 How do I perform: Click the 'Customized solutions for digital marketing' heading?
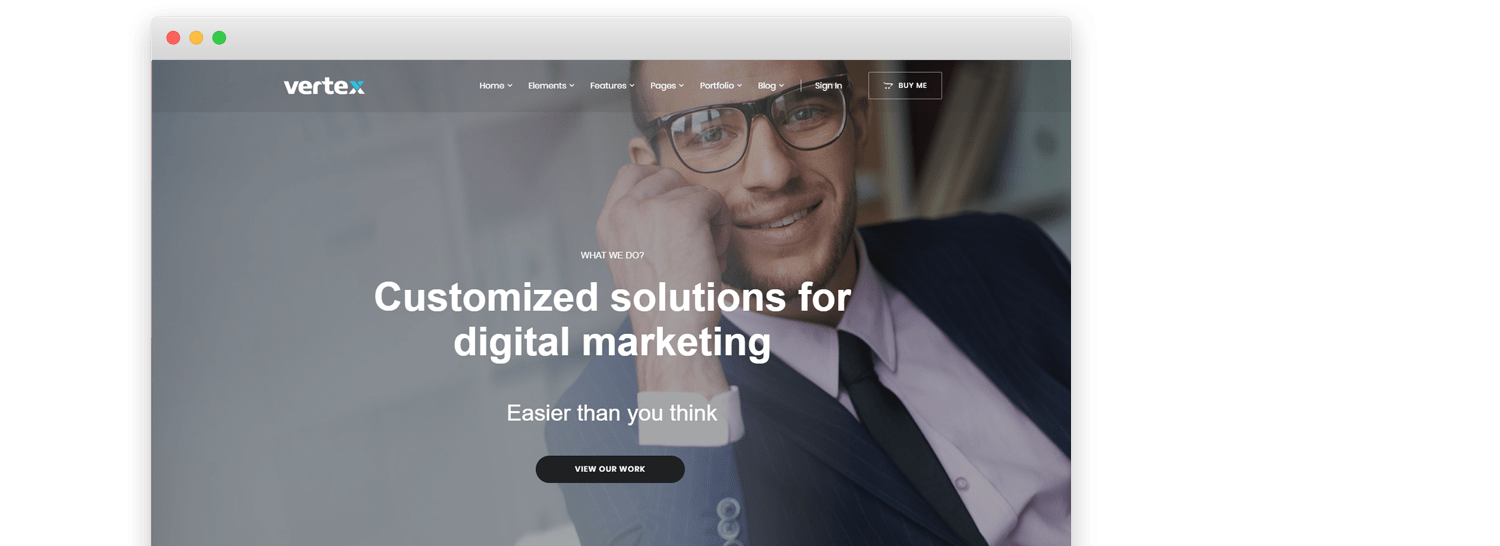612,319
